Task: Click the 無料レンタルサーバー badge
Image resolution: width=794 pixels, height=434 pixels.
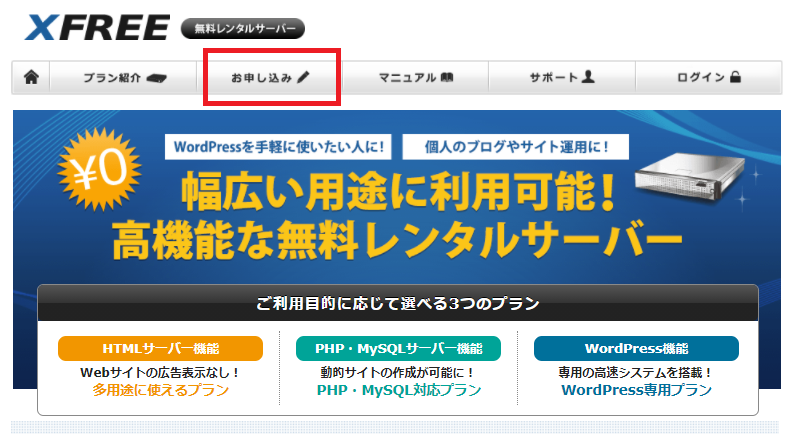Action: (243, 28)
